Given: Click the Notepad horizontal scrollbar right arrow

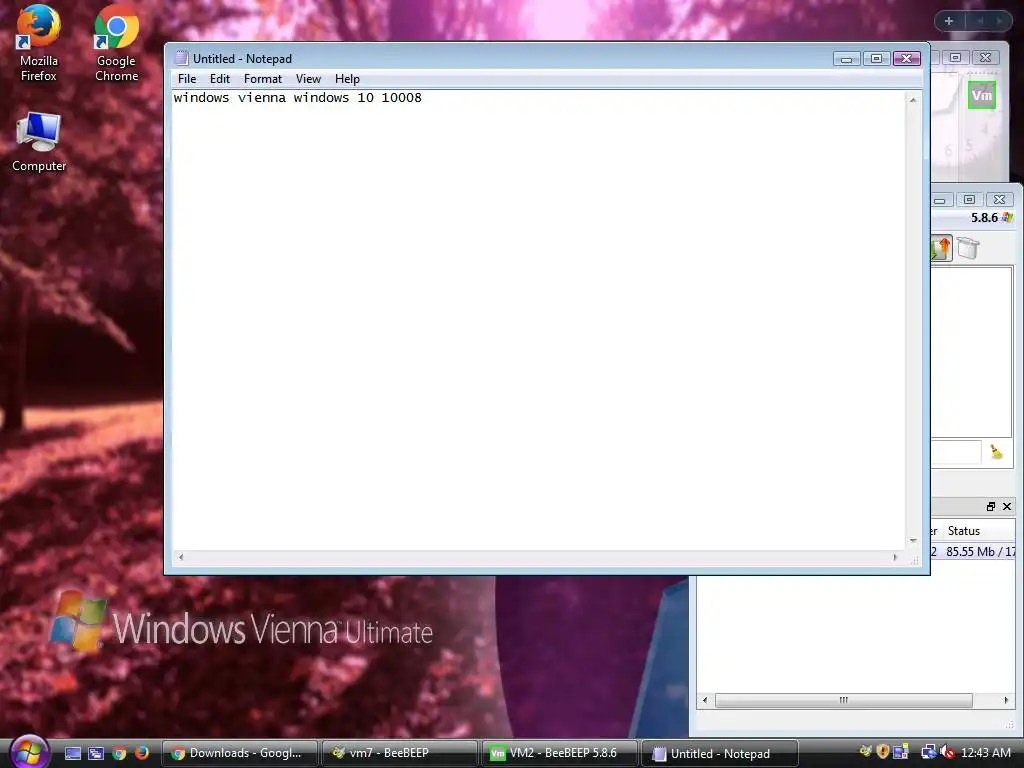Looking at the screenshot, I should pyautogui.click(x=895, y=557).
